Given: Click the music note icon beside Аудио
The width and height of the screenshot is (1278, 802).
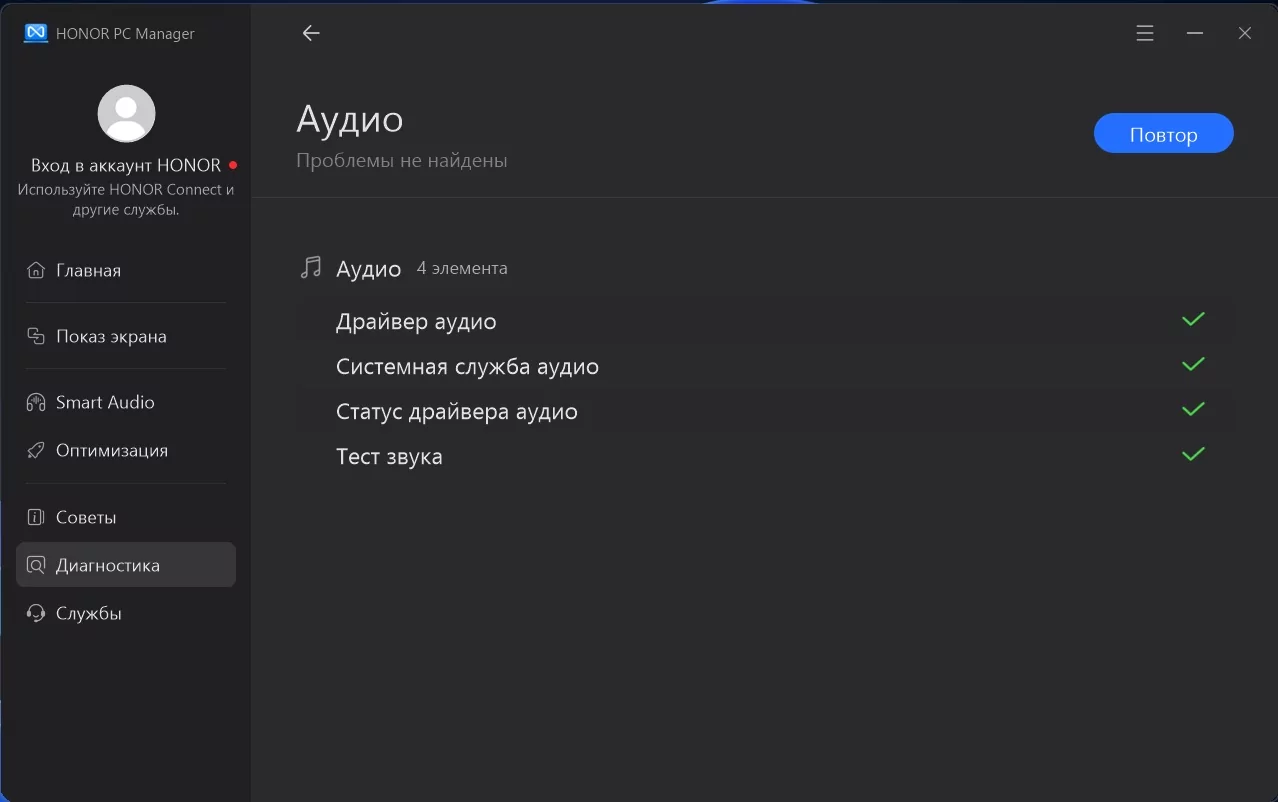Looking at the screenshot, I should [x=311, y=268].
